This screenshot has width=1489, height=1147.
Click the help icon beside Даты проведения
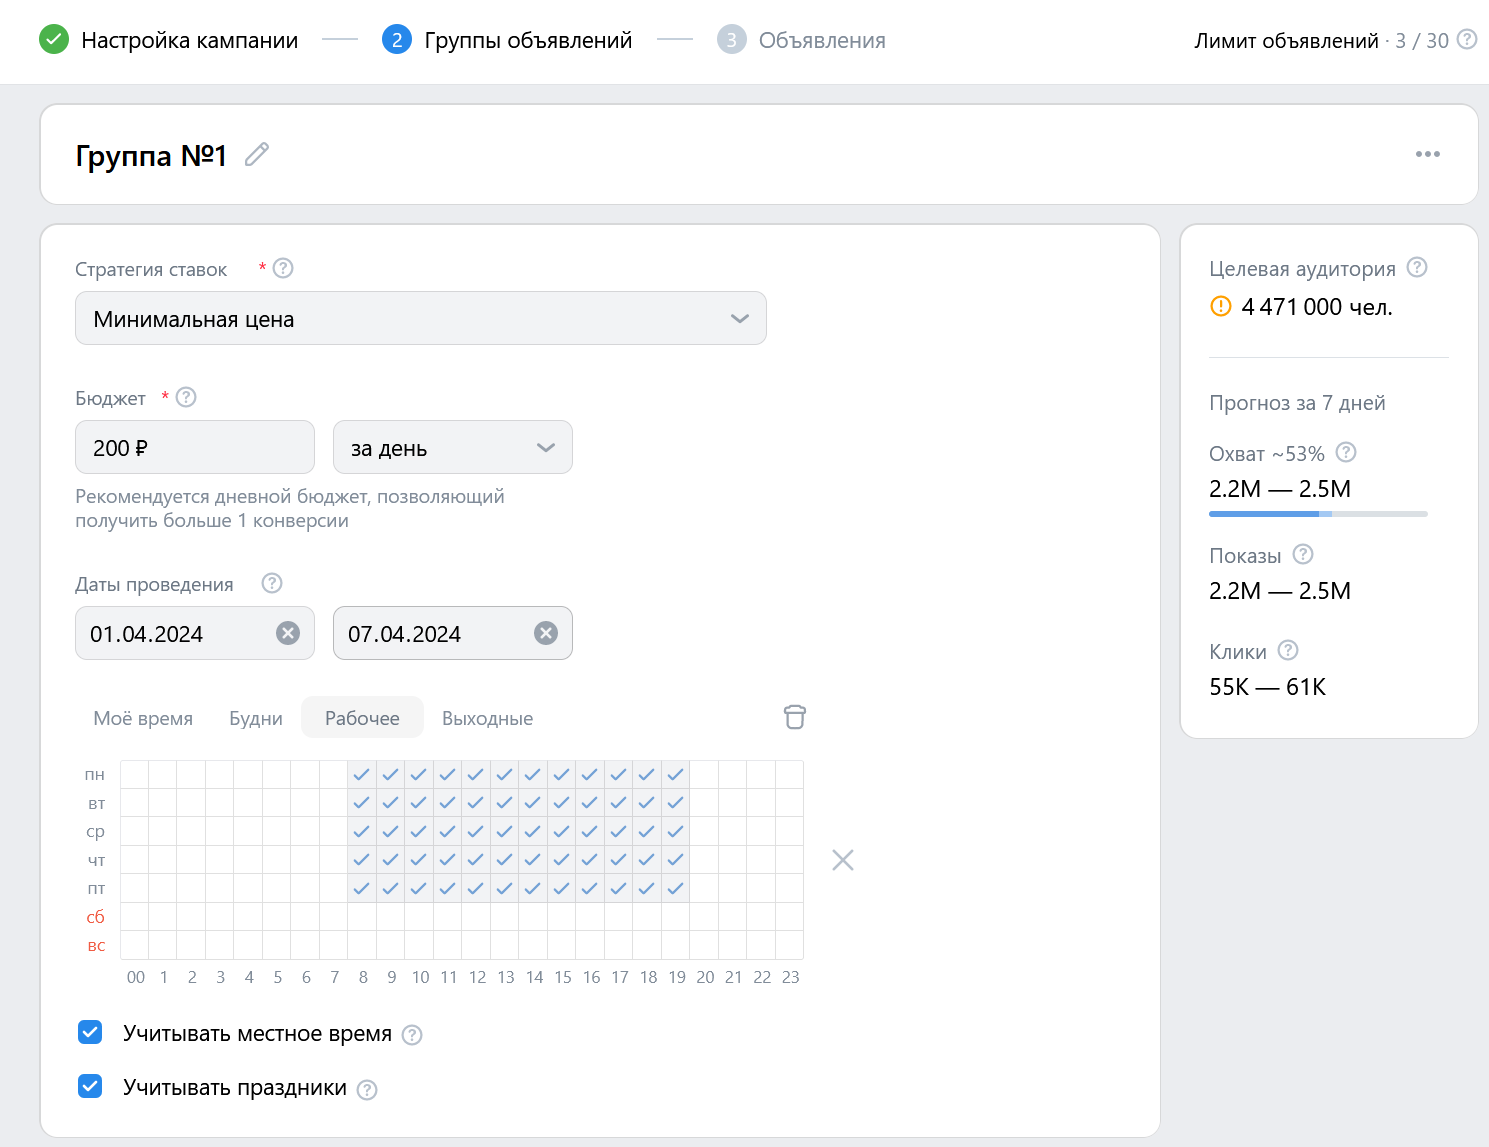(272, 583)
